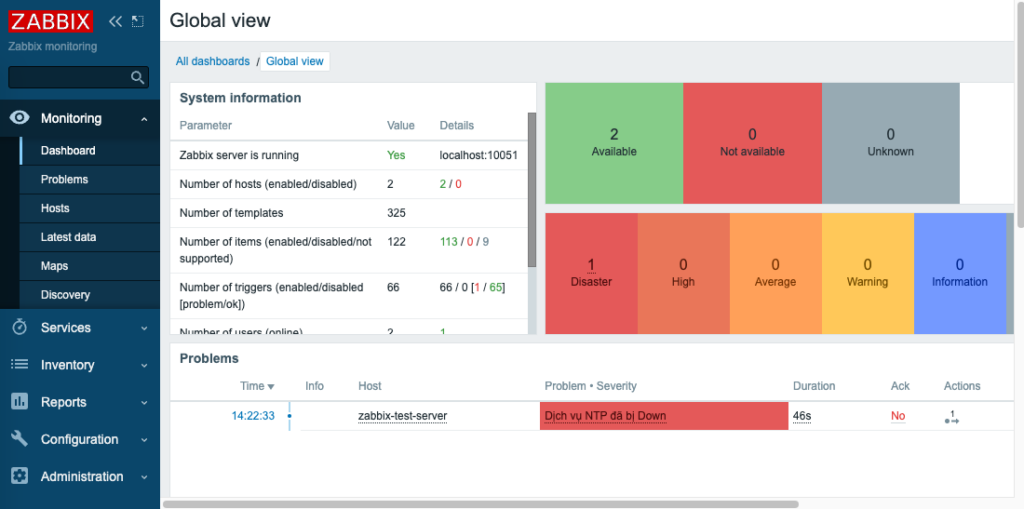Click the Monitoring eye icon
The height and width of the screenshot is (509, 1024).
(x=20, y=118)
